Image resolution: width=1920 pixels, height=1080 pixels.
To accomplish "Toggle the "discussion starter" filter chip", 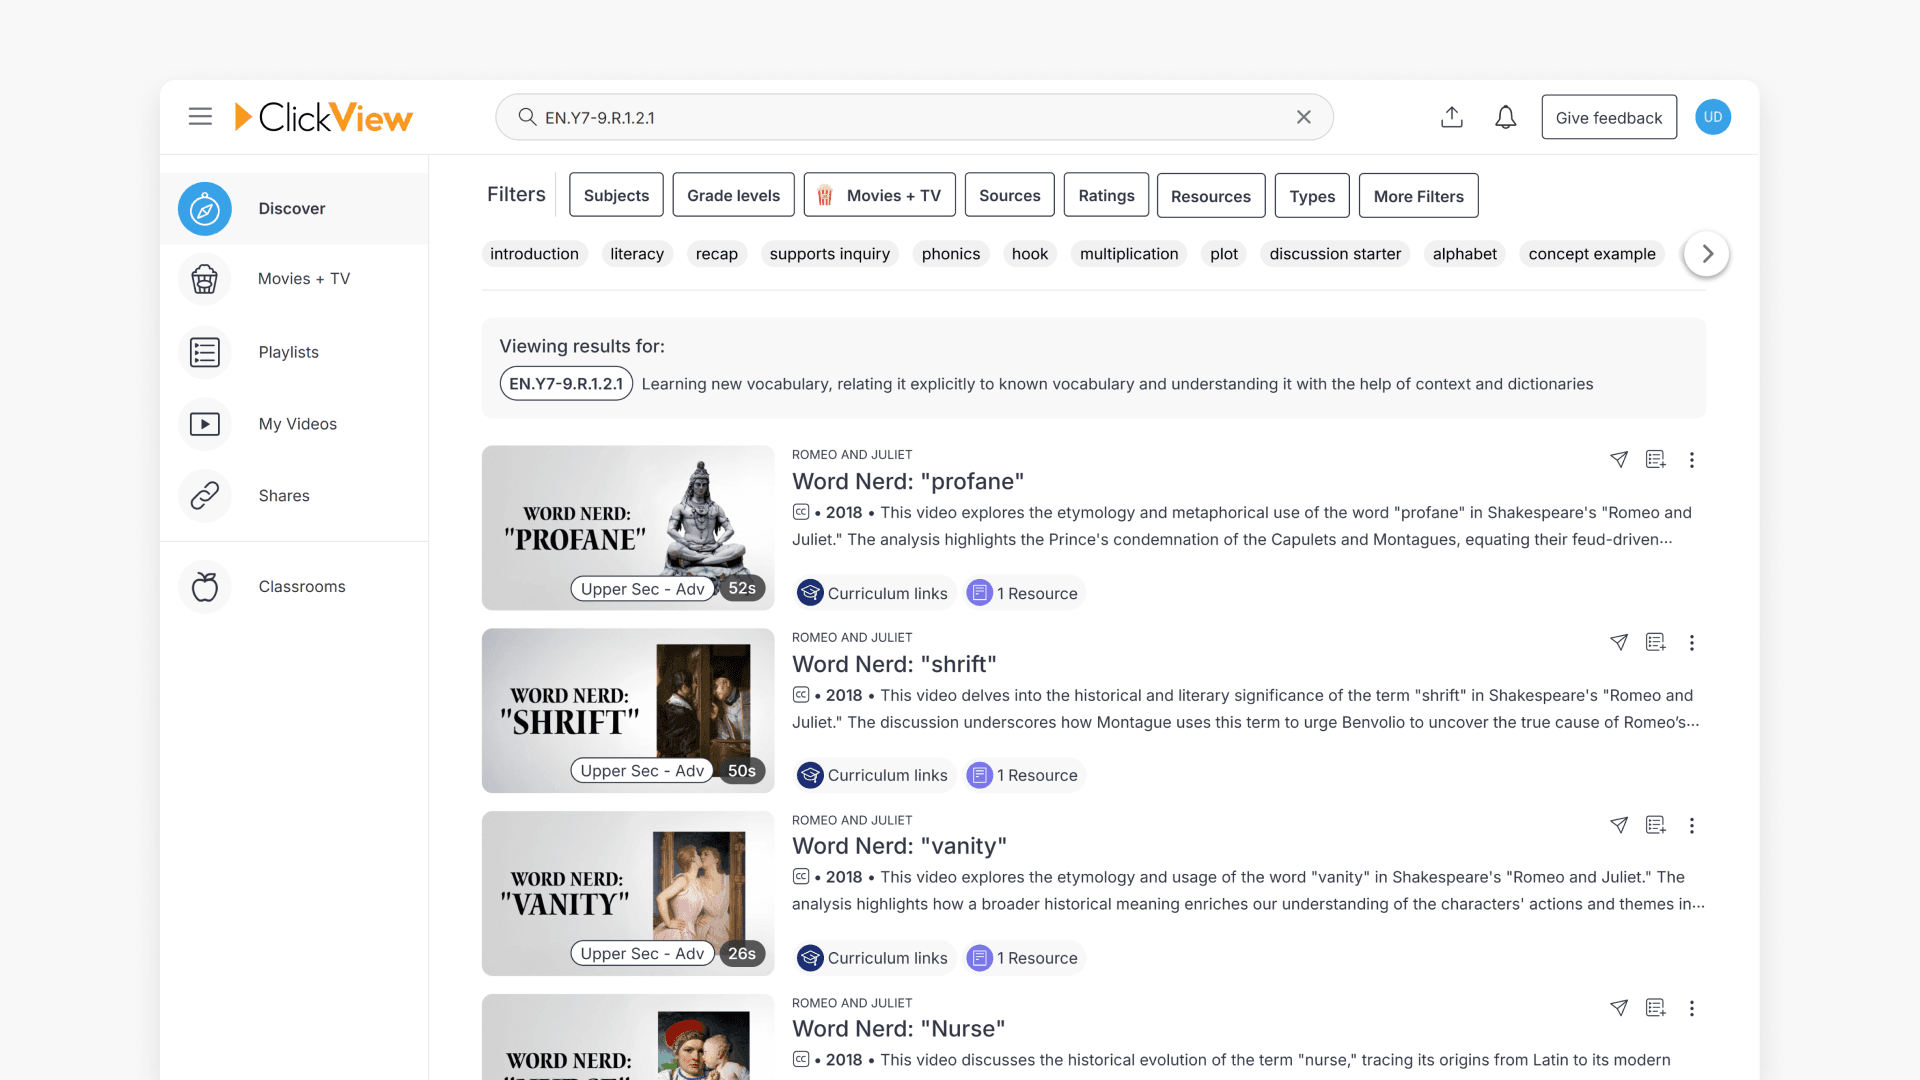I will coord(1335,254).
